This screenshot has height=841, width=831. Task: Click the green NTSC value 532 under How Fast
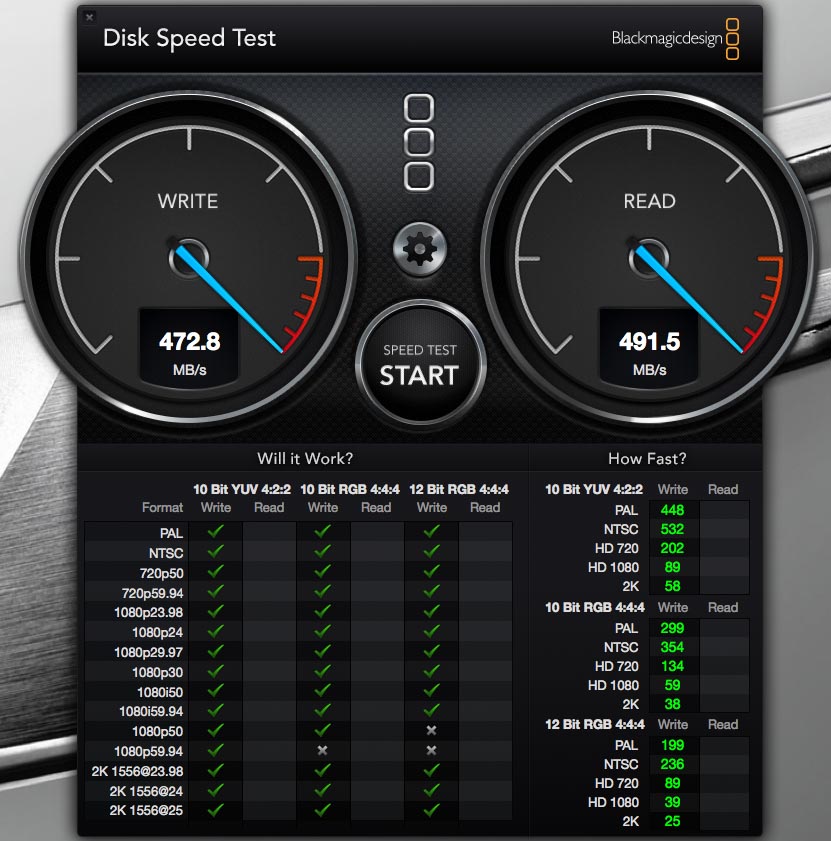[672, 529]
